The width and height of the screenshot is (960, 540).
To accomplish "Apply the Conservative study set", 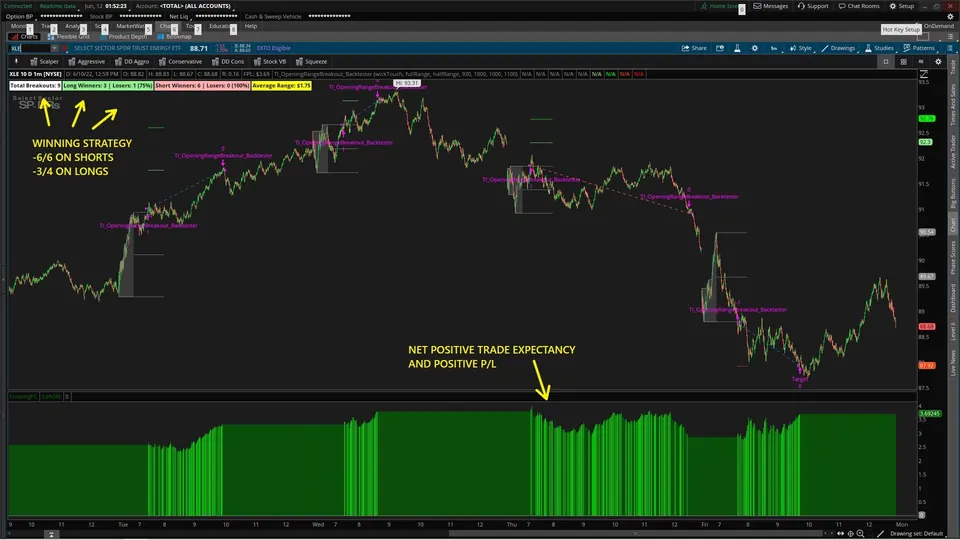I will coord(180,61).
